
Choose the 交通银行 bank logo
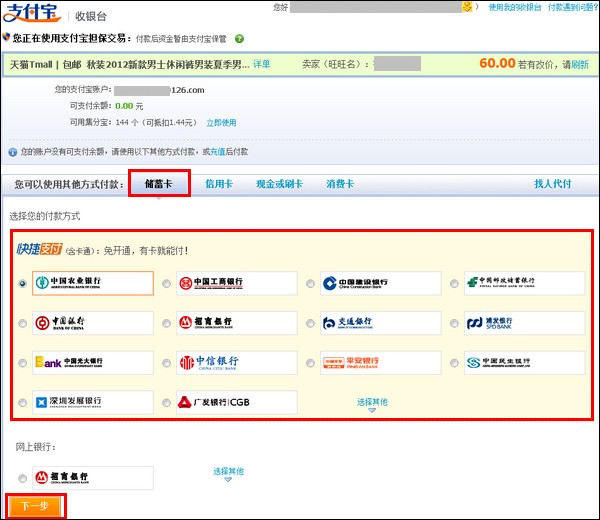(381, 323)
